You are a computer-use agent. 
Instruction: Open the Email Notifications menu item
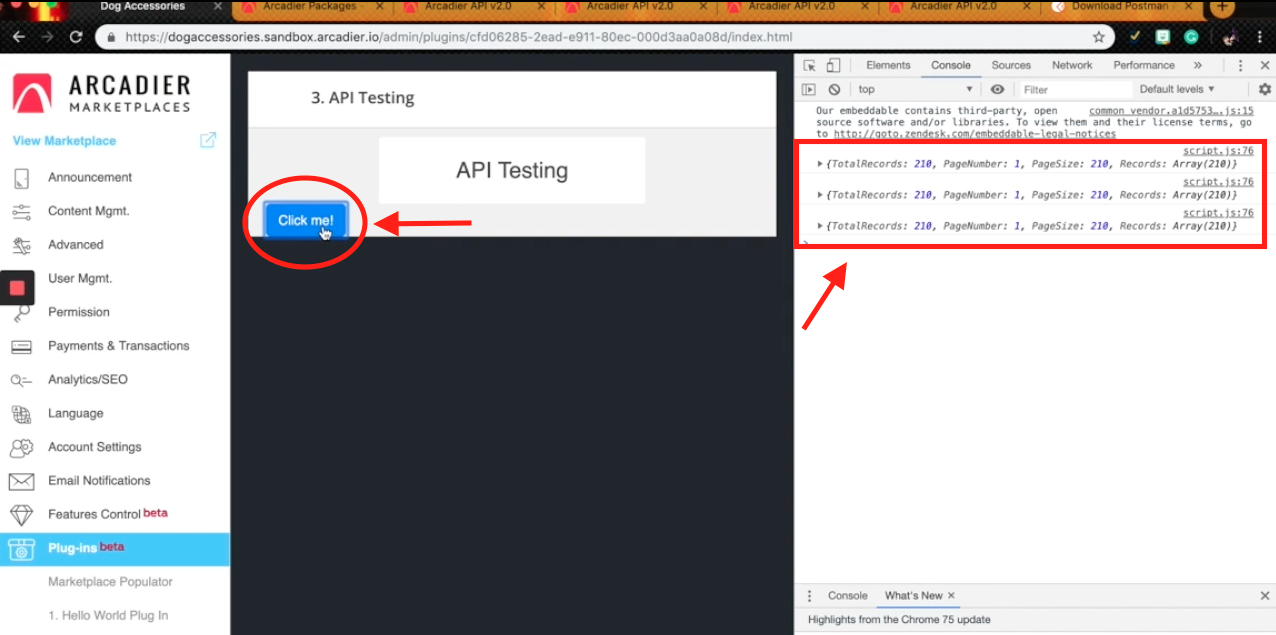coord(99,481)
